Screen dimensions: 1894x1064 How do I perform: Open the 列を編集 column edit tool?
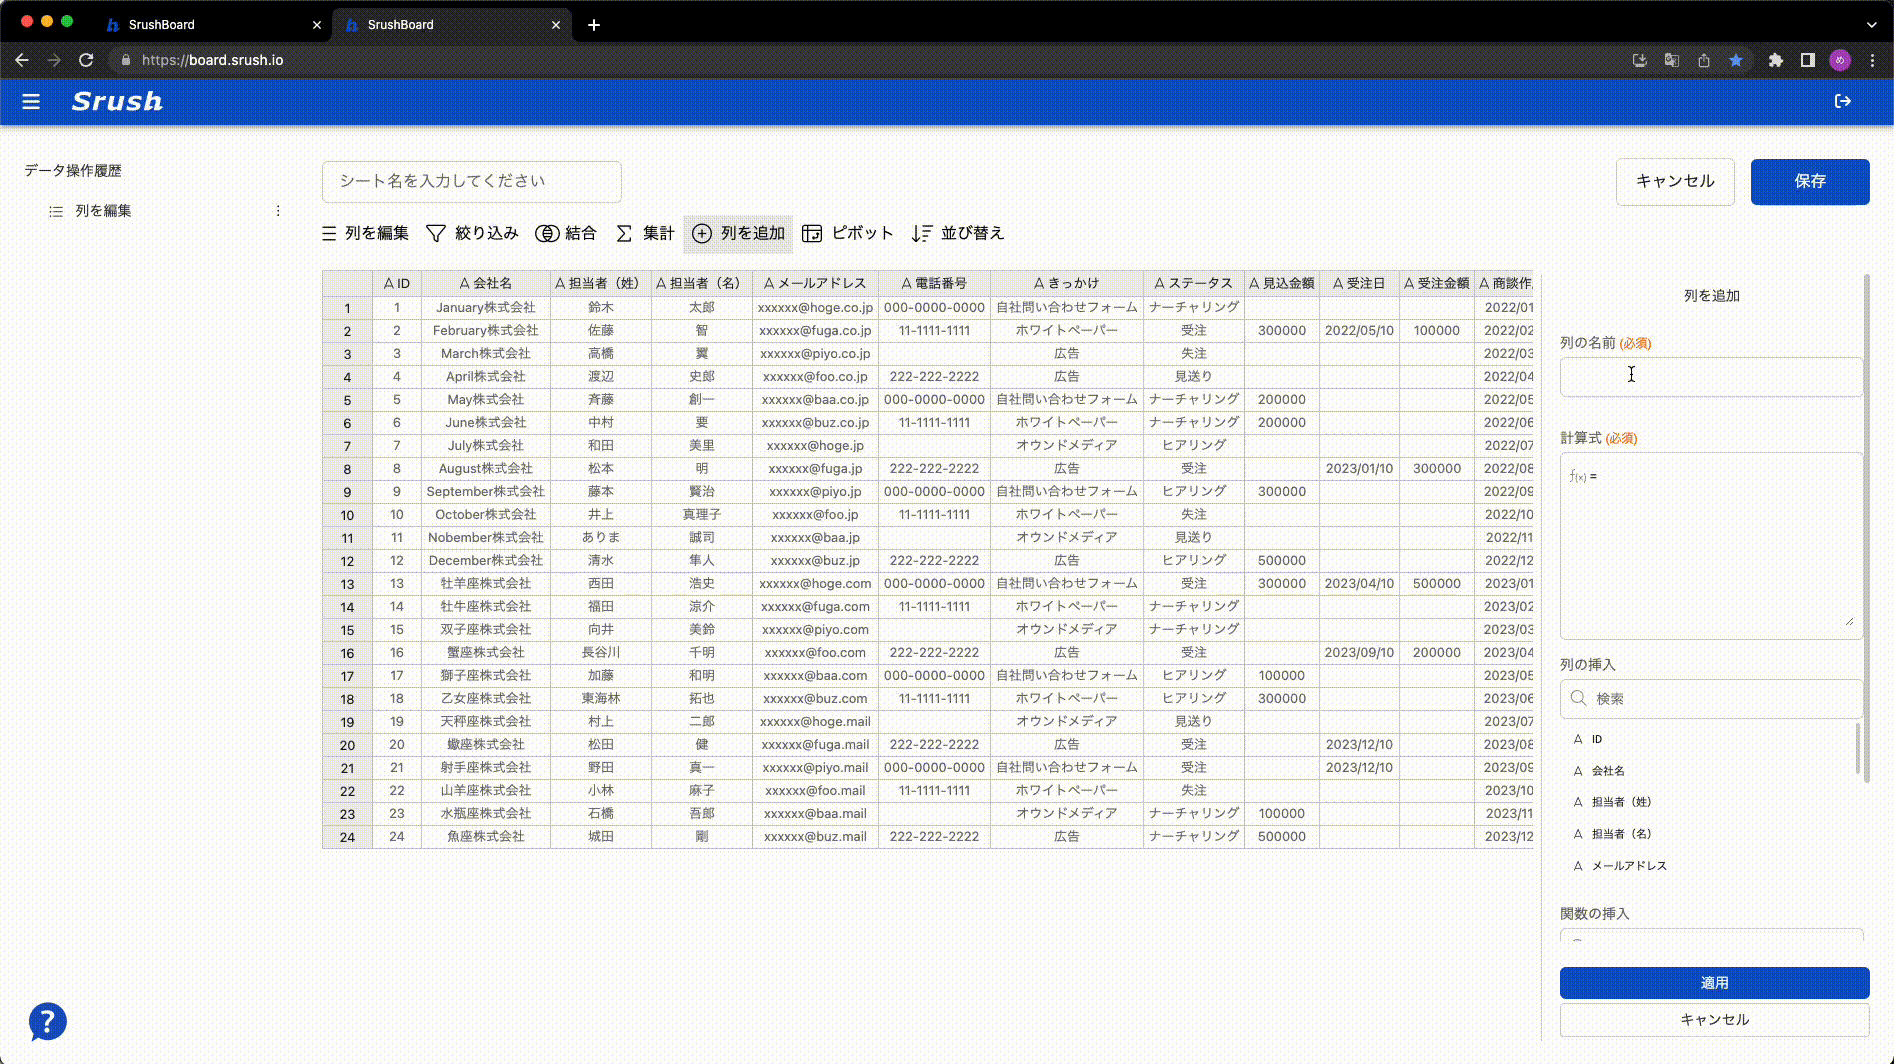click(x=365, y=233)
